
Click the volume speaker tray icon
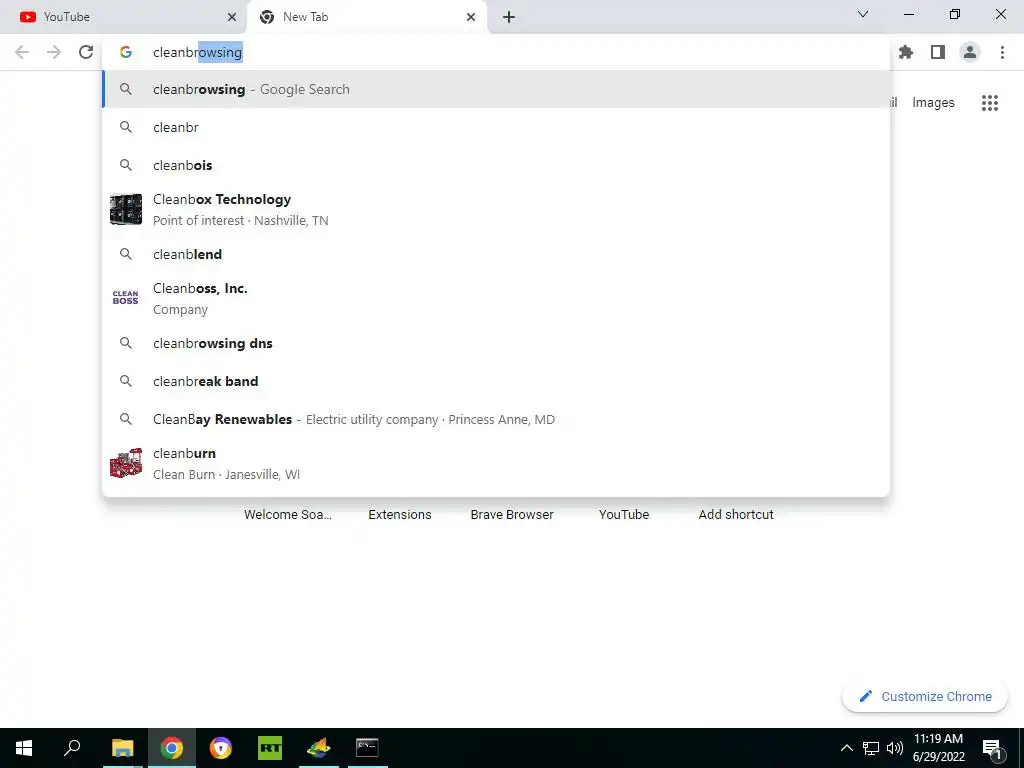point(895,748)
